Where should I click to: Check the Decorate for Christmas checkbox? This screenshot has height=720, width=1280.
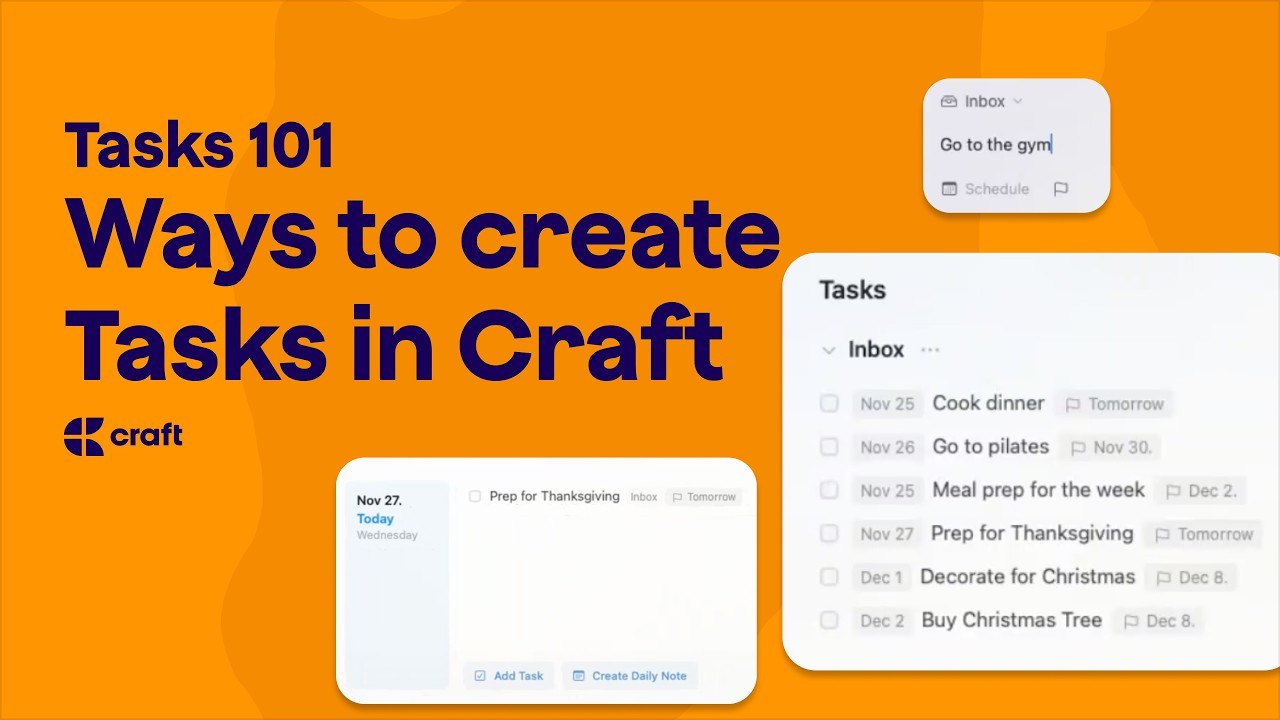pos(829,576)
